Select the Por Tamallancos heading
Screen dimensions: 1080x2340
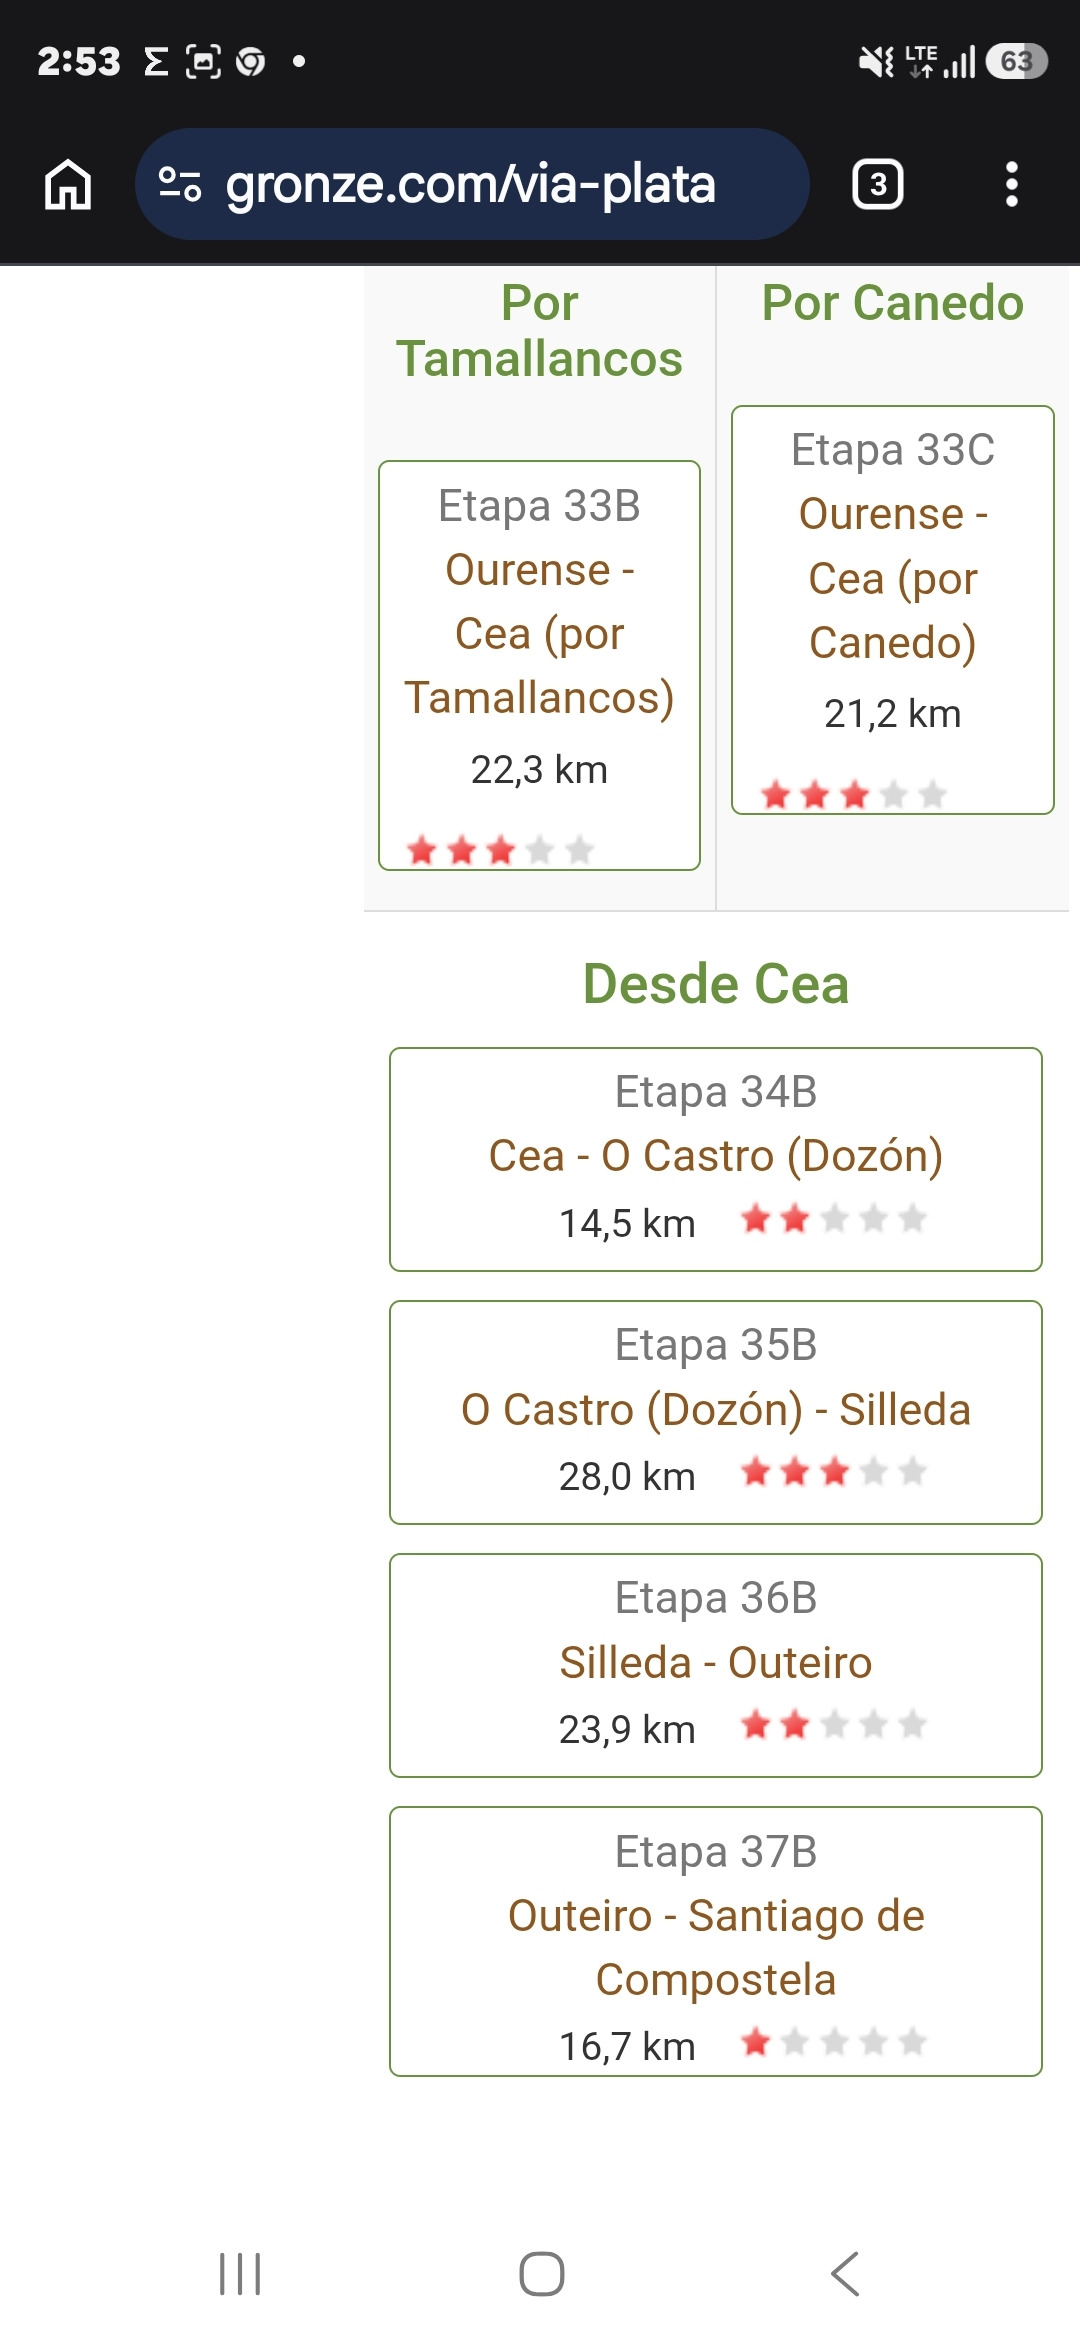(539, 330)
